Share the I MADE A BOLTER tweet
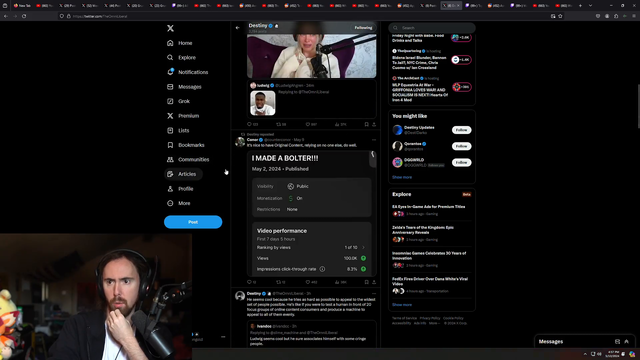 tap(374, 282)
